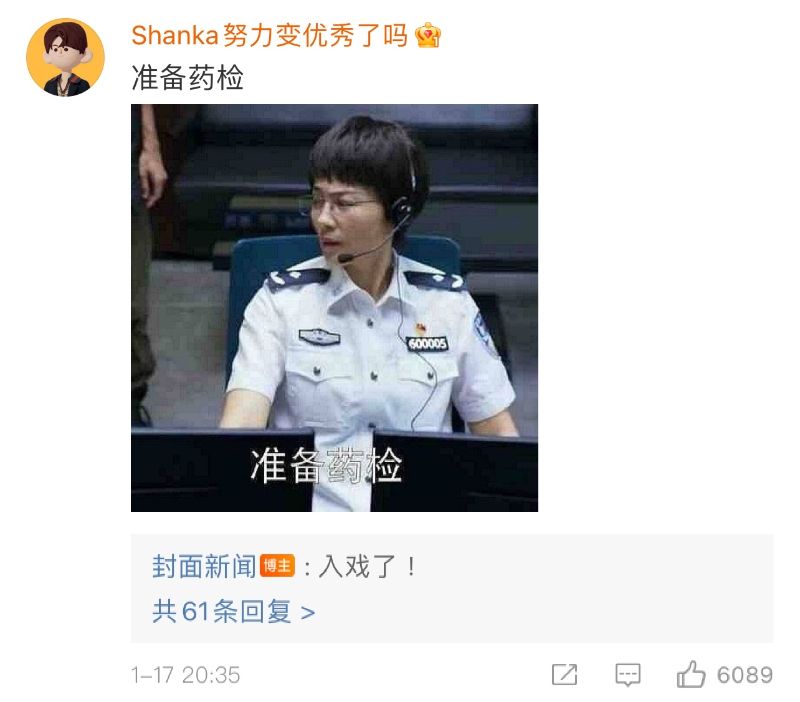
Task: Tap the comment bubble icon
Action: pyautogui.click(x=628, y=674)
